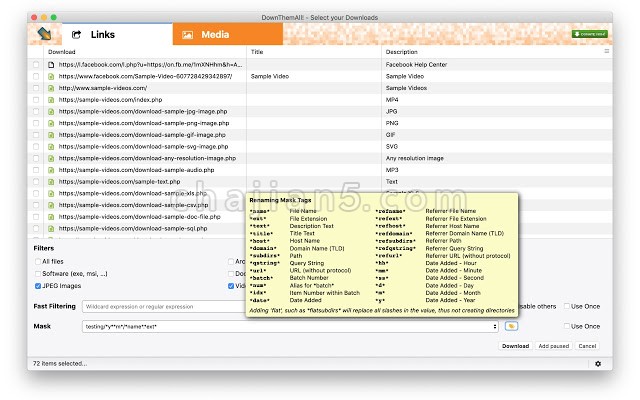Image resolution: width=640 pixels, height=400 pixels.
Task: Check the box for download-sample-audio.php row
Action: pyautogui.click(x=36, y=170)
